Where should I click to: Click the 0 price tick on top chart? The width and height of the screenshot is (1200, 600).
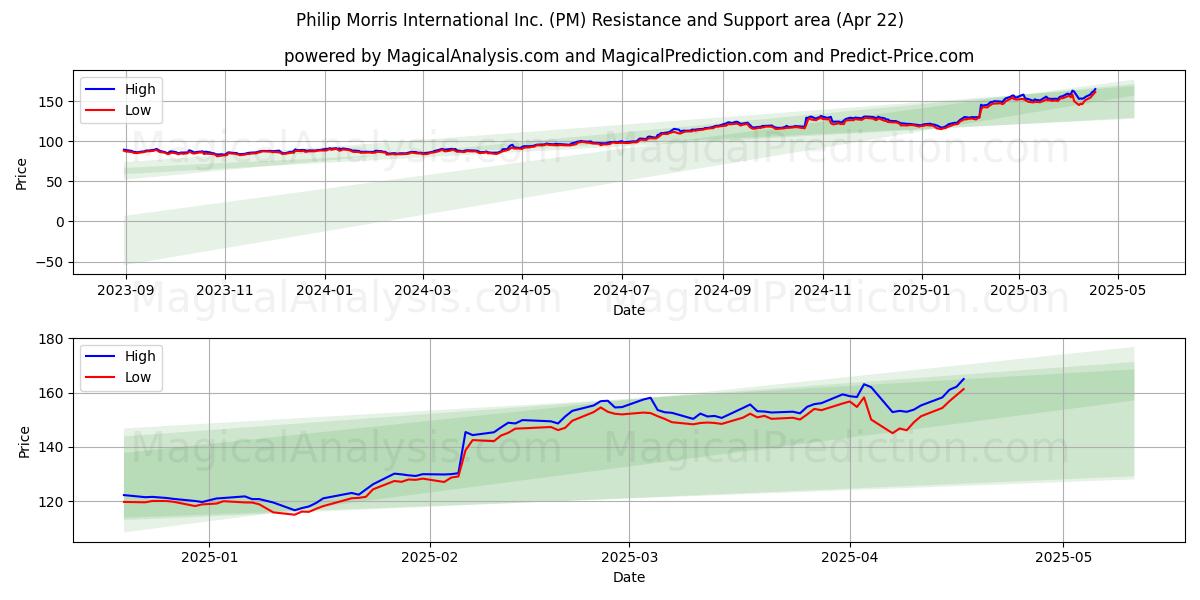[61, 222]
